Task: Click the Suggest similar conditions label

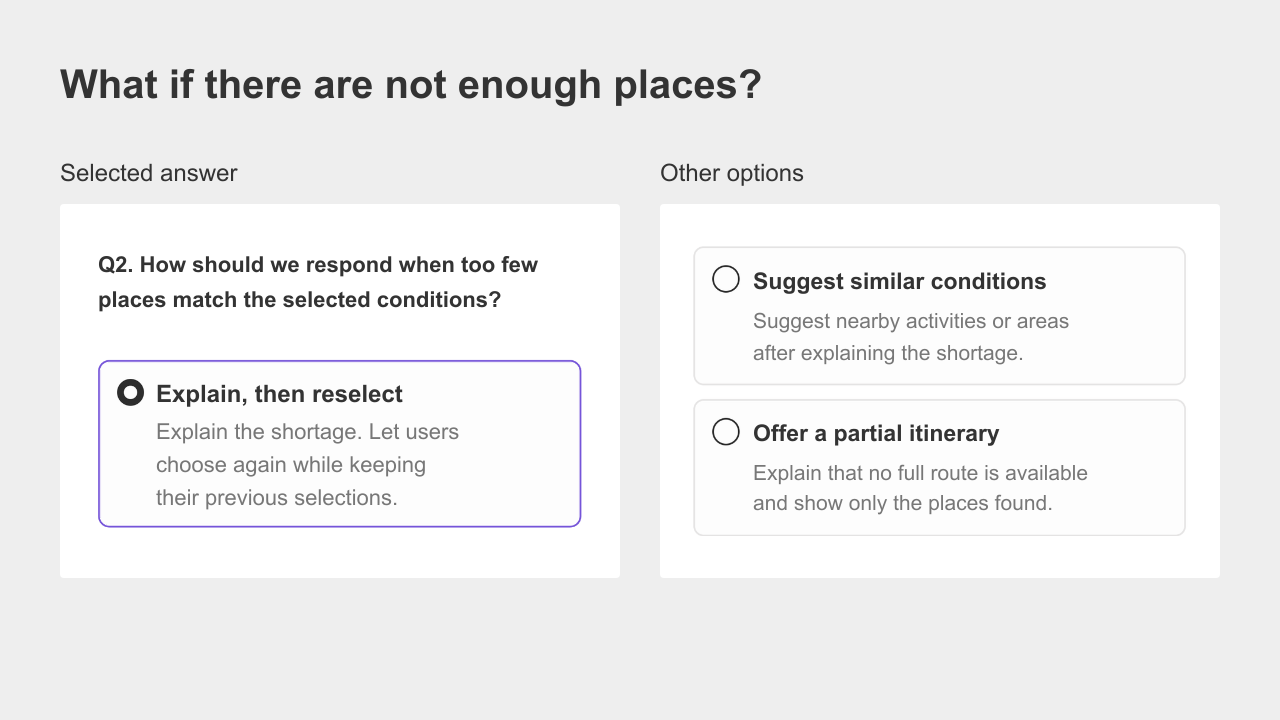Action: pos(899,281)
